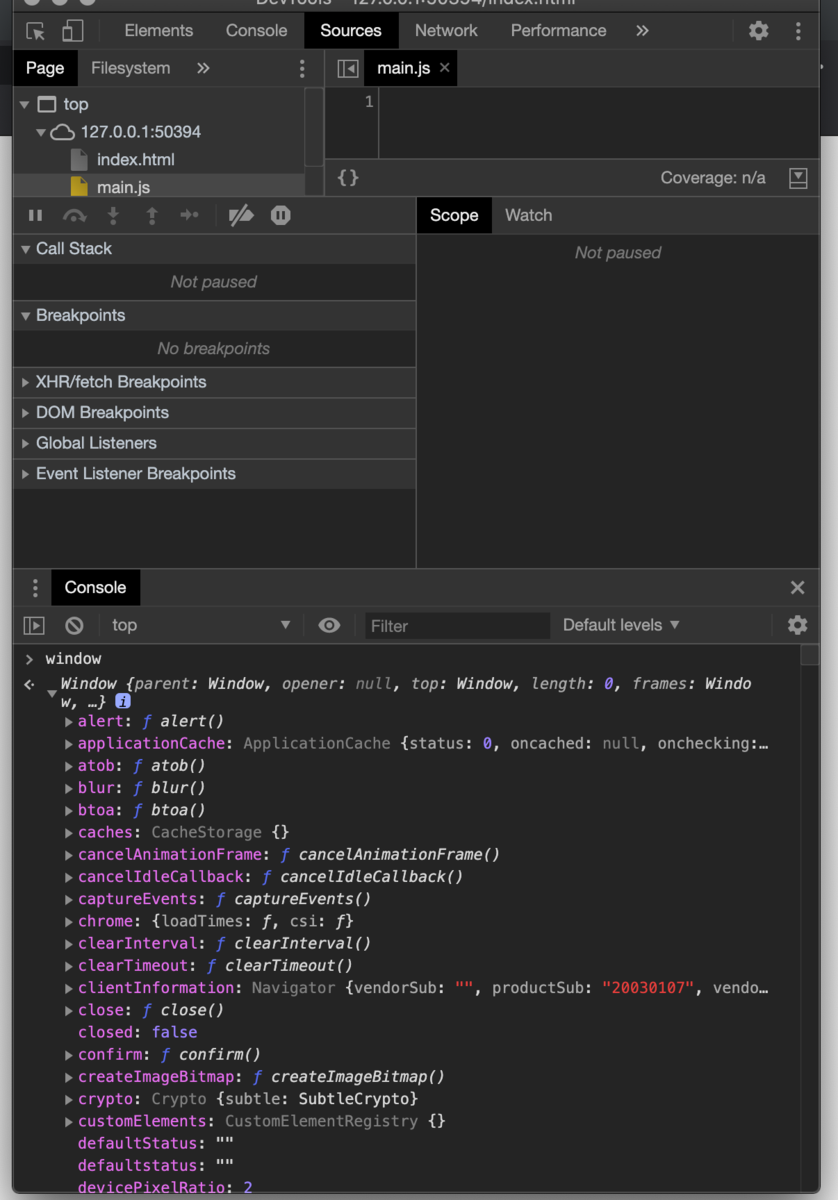The image size is (838, 1200).
Task: Open index.html in the file tree
Action: 136,160
